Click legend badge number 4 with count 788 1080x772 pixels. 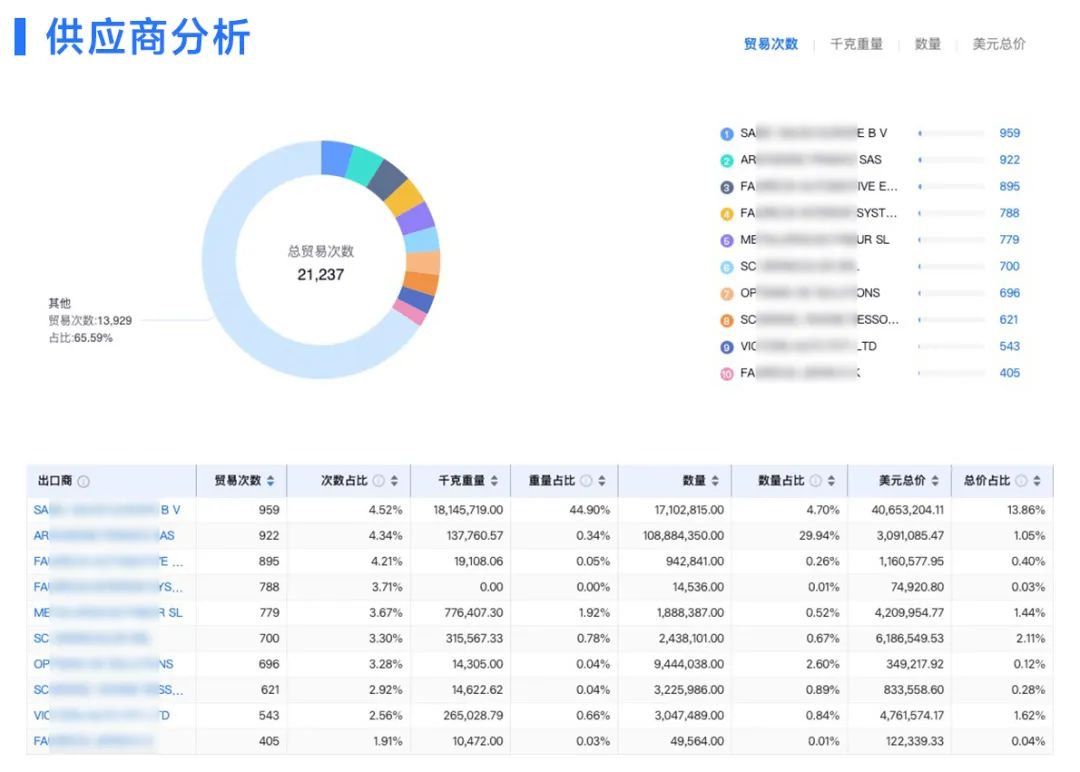(727, 213)
